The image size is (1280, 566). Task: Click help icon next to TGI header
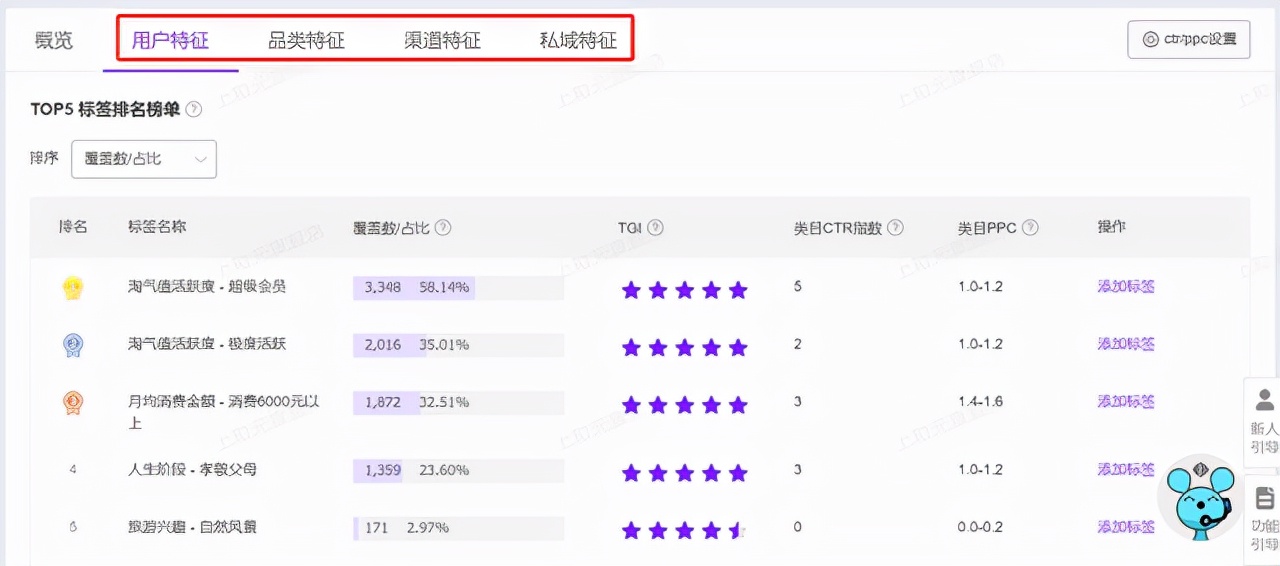(656, 228)
